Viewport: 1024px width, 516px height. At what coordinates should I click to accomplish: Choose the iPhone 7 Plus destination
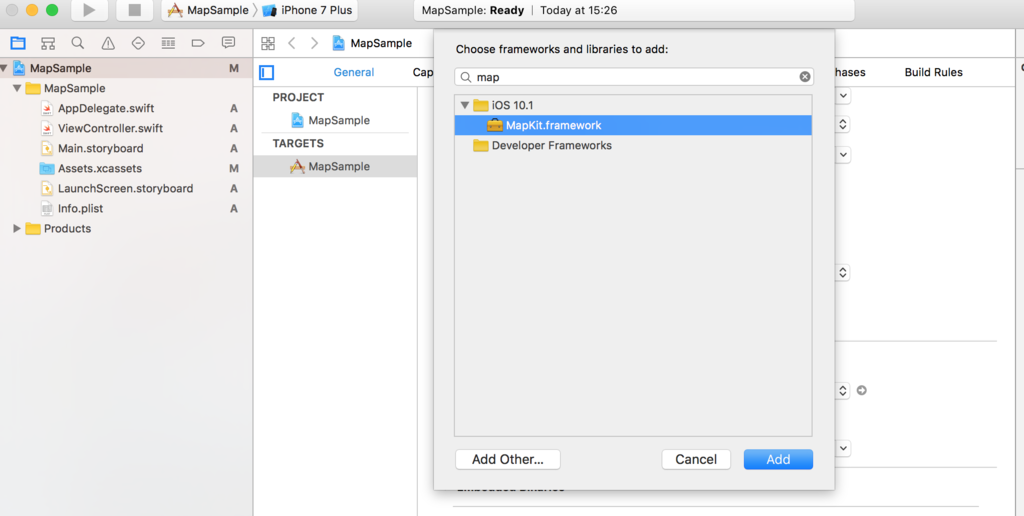(308, 10)
